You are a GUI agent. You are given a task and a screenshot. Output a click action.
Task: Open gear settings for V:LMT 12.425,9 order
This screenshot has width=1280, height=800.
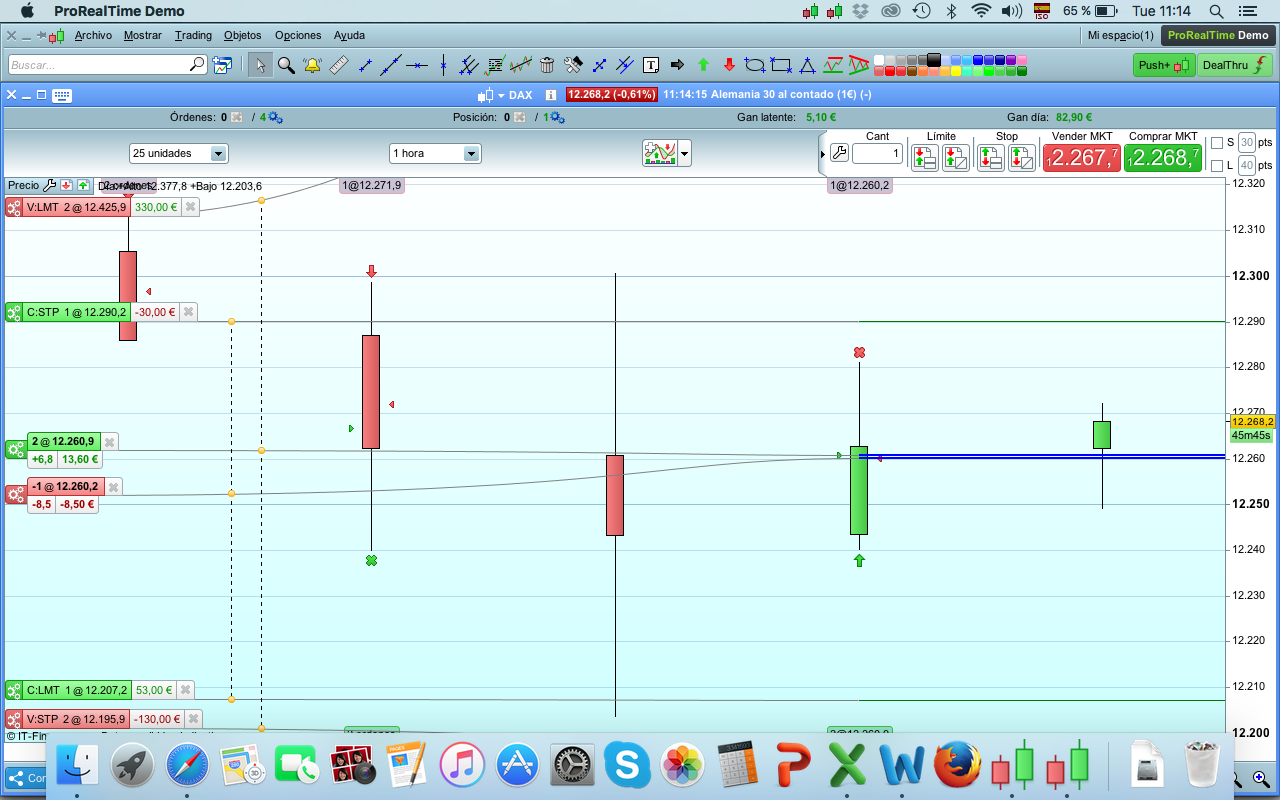coord(14,207)
